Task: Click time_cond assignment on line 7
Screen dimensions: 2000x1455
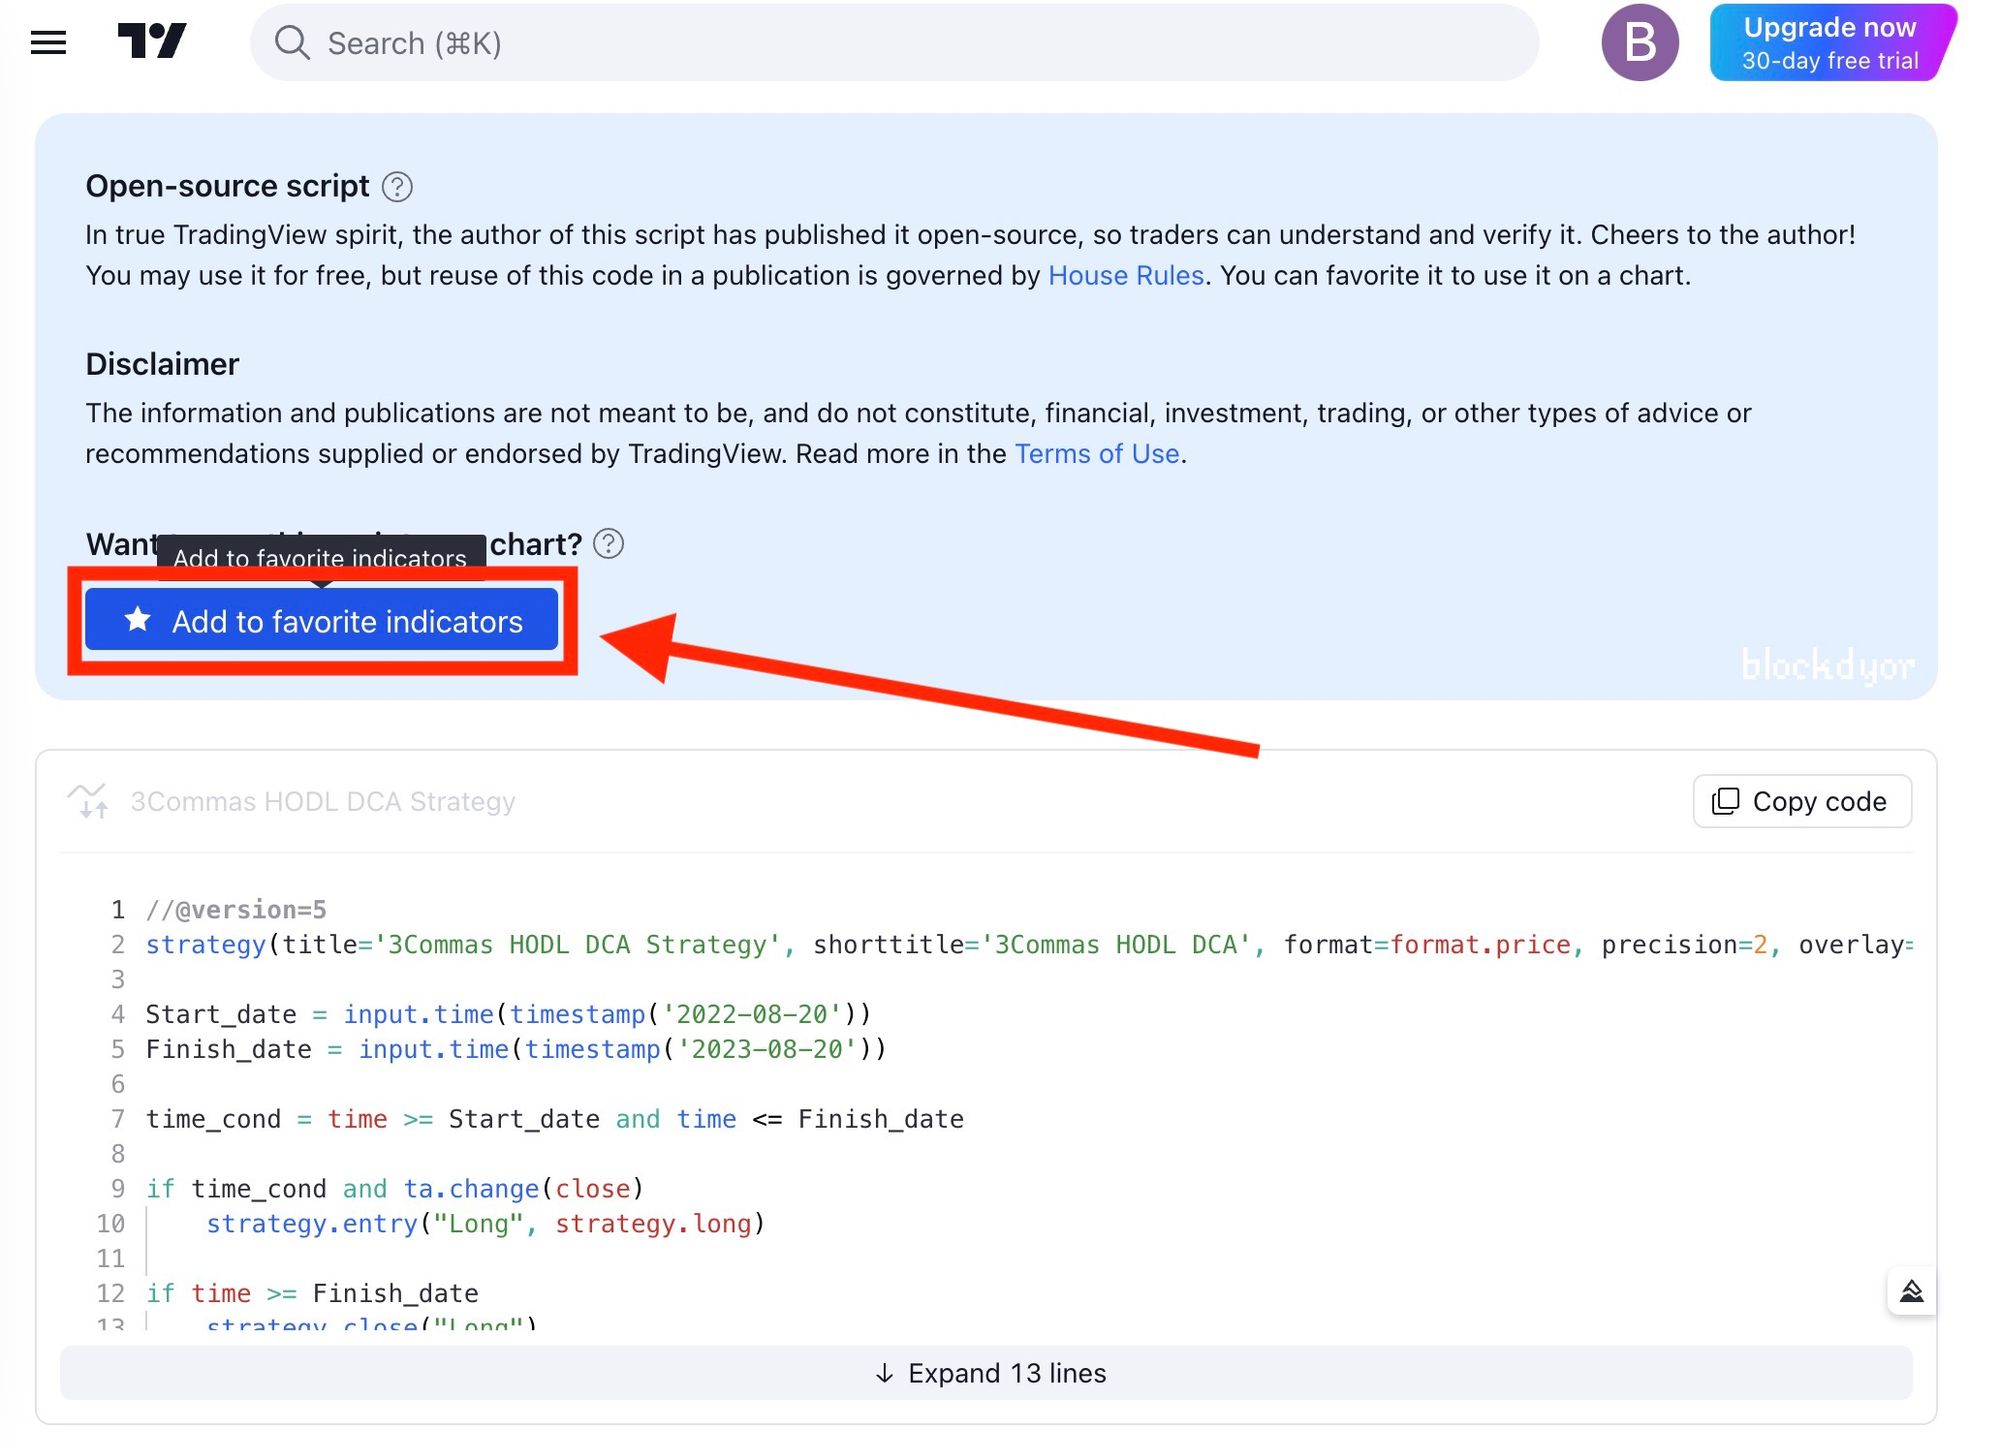Action: click(x=555, y=1119)
